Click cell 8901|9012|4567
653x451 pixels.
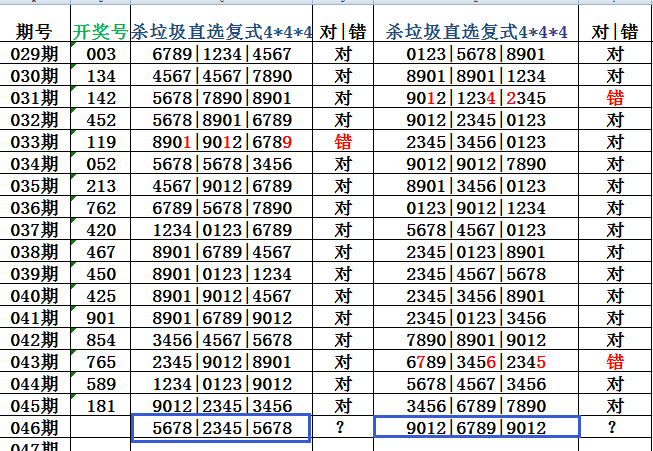(222, 296)
